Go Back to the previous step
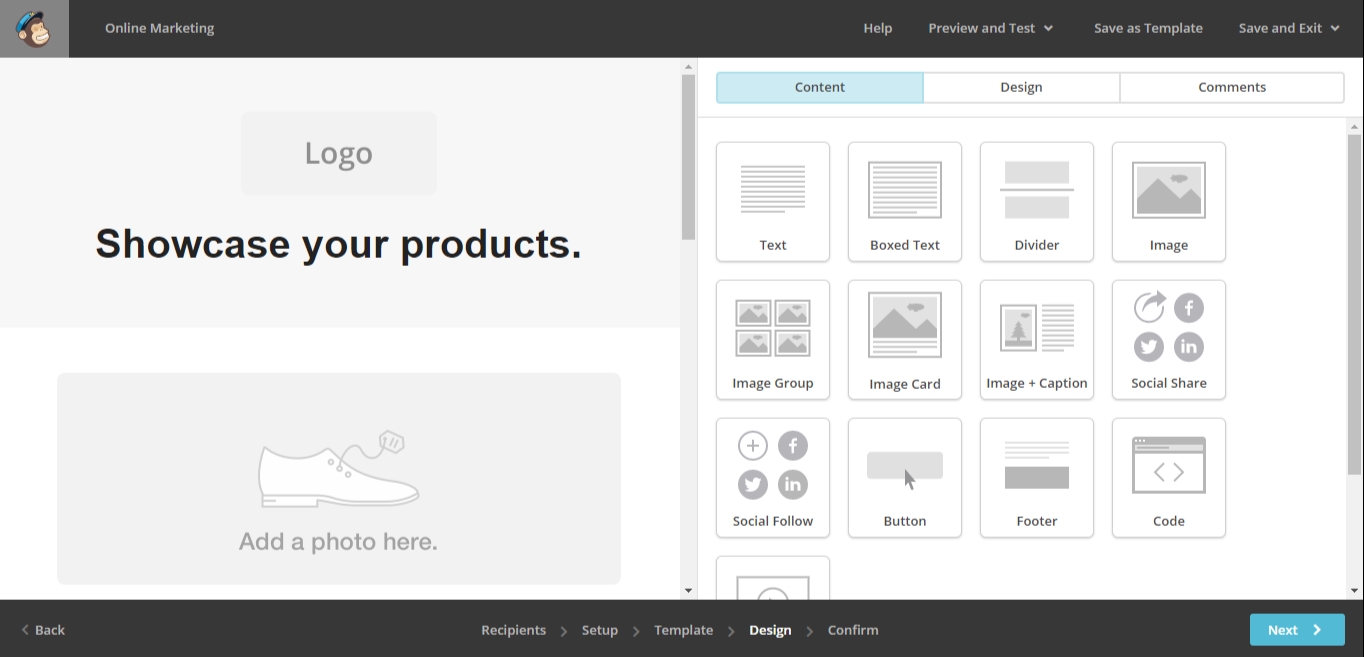Screen dimensions: 1364x657 pyautogui.click(x=43, y=630)
